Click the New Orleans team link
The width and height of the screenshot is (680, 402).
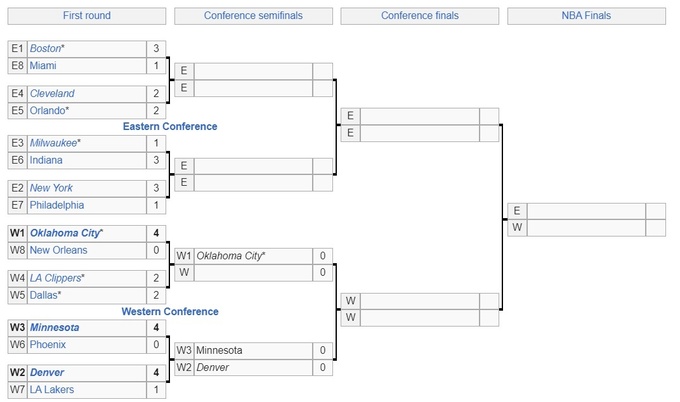[58, 250]
